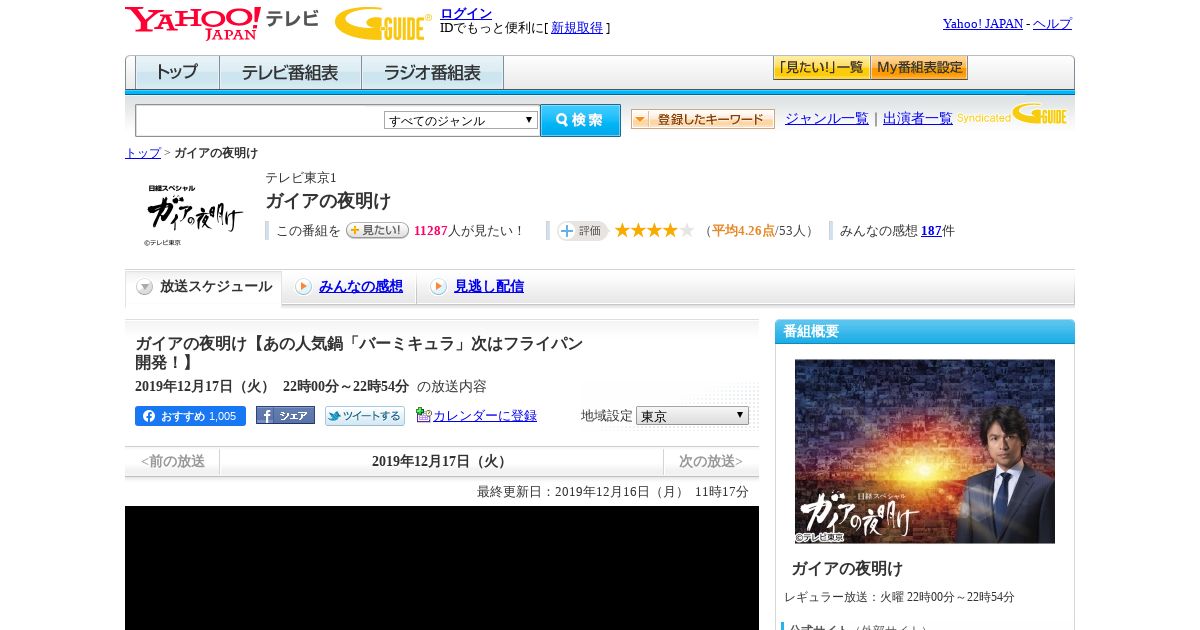1200x630 pixels.
Task: Focus the program search text field
Action: (x=259, y=120)
